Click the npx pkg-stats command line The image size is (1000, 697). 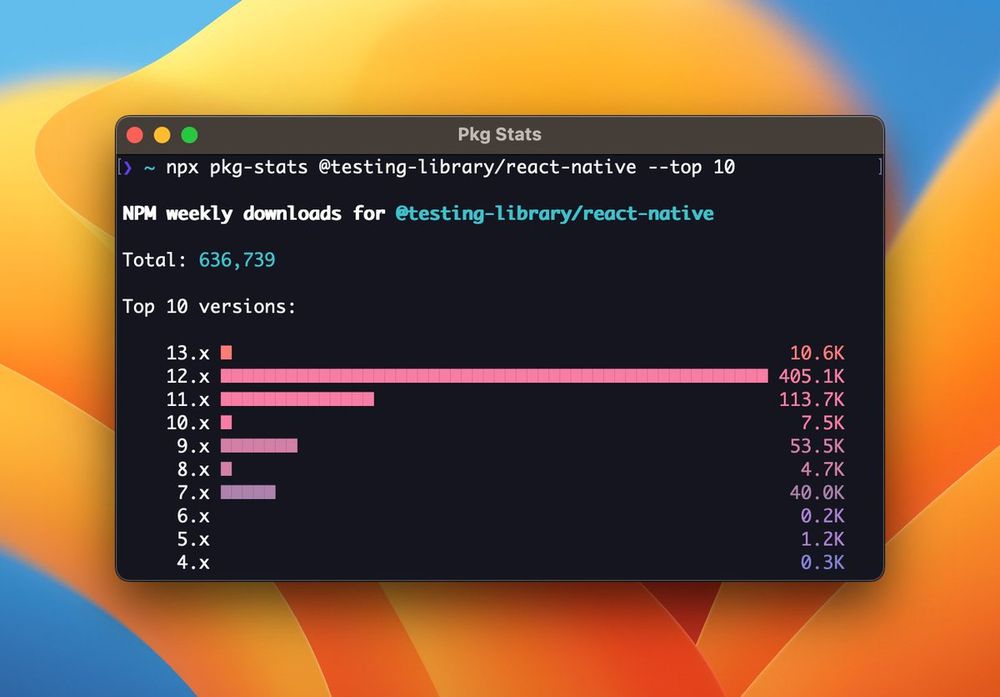(x=450, y=167)
